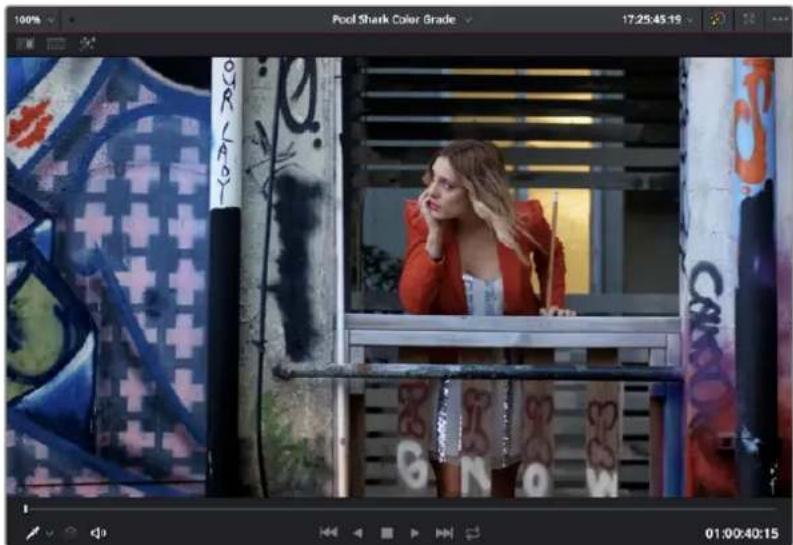Screen dimensions: 793x545
Task: Toggle the highlight mode icon
Action: tap(87, 44)
